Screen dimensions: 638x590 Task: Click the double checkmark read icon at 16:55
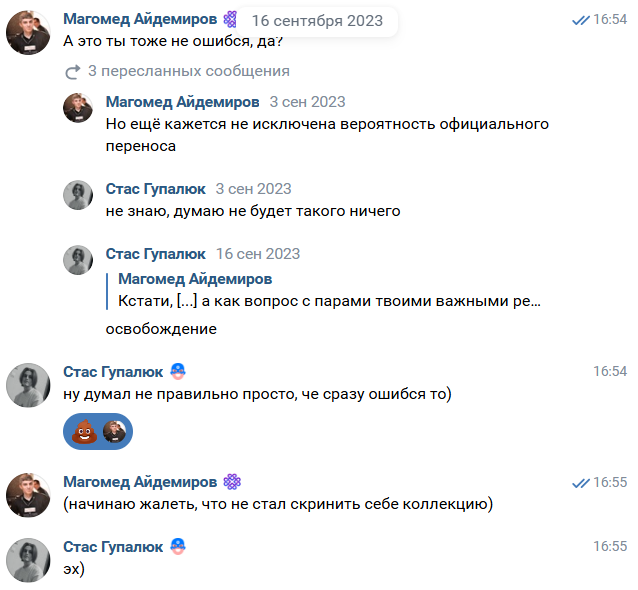tap(581, 483)
